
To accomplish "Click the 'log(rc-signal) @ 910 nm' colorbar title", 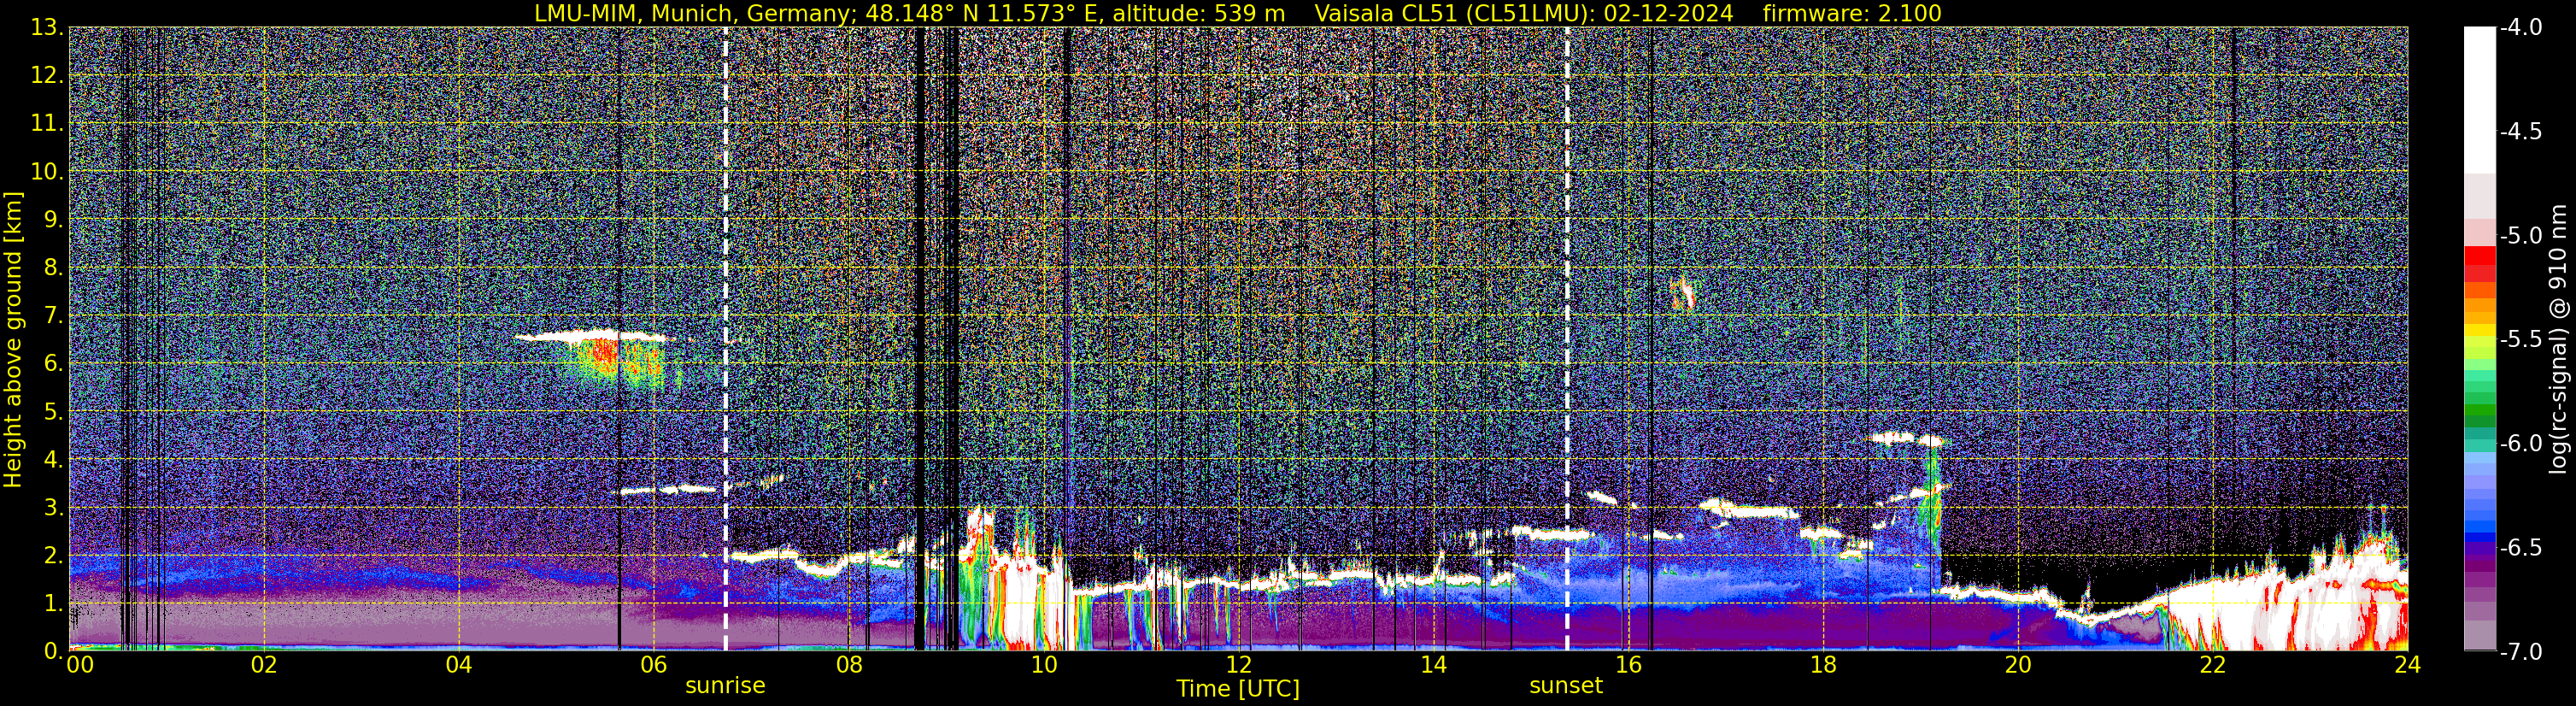I will [2560, 340].
